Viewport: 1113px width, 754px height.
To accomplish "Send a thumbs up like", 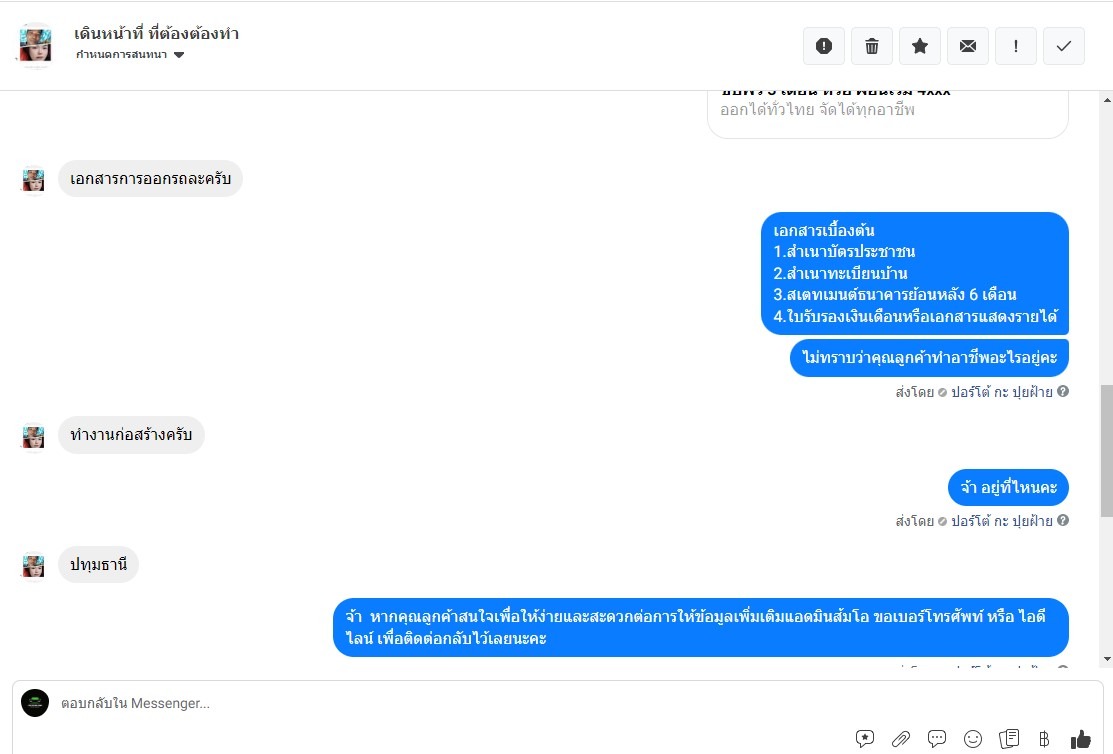I will 1080,739.
